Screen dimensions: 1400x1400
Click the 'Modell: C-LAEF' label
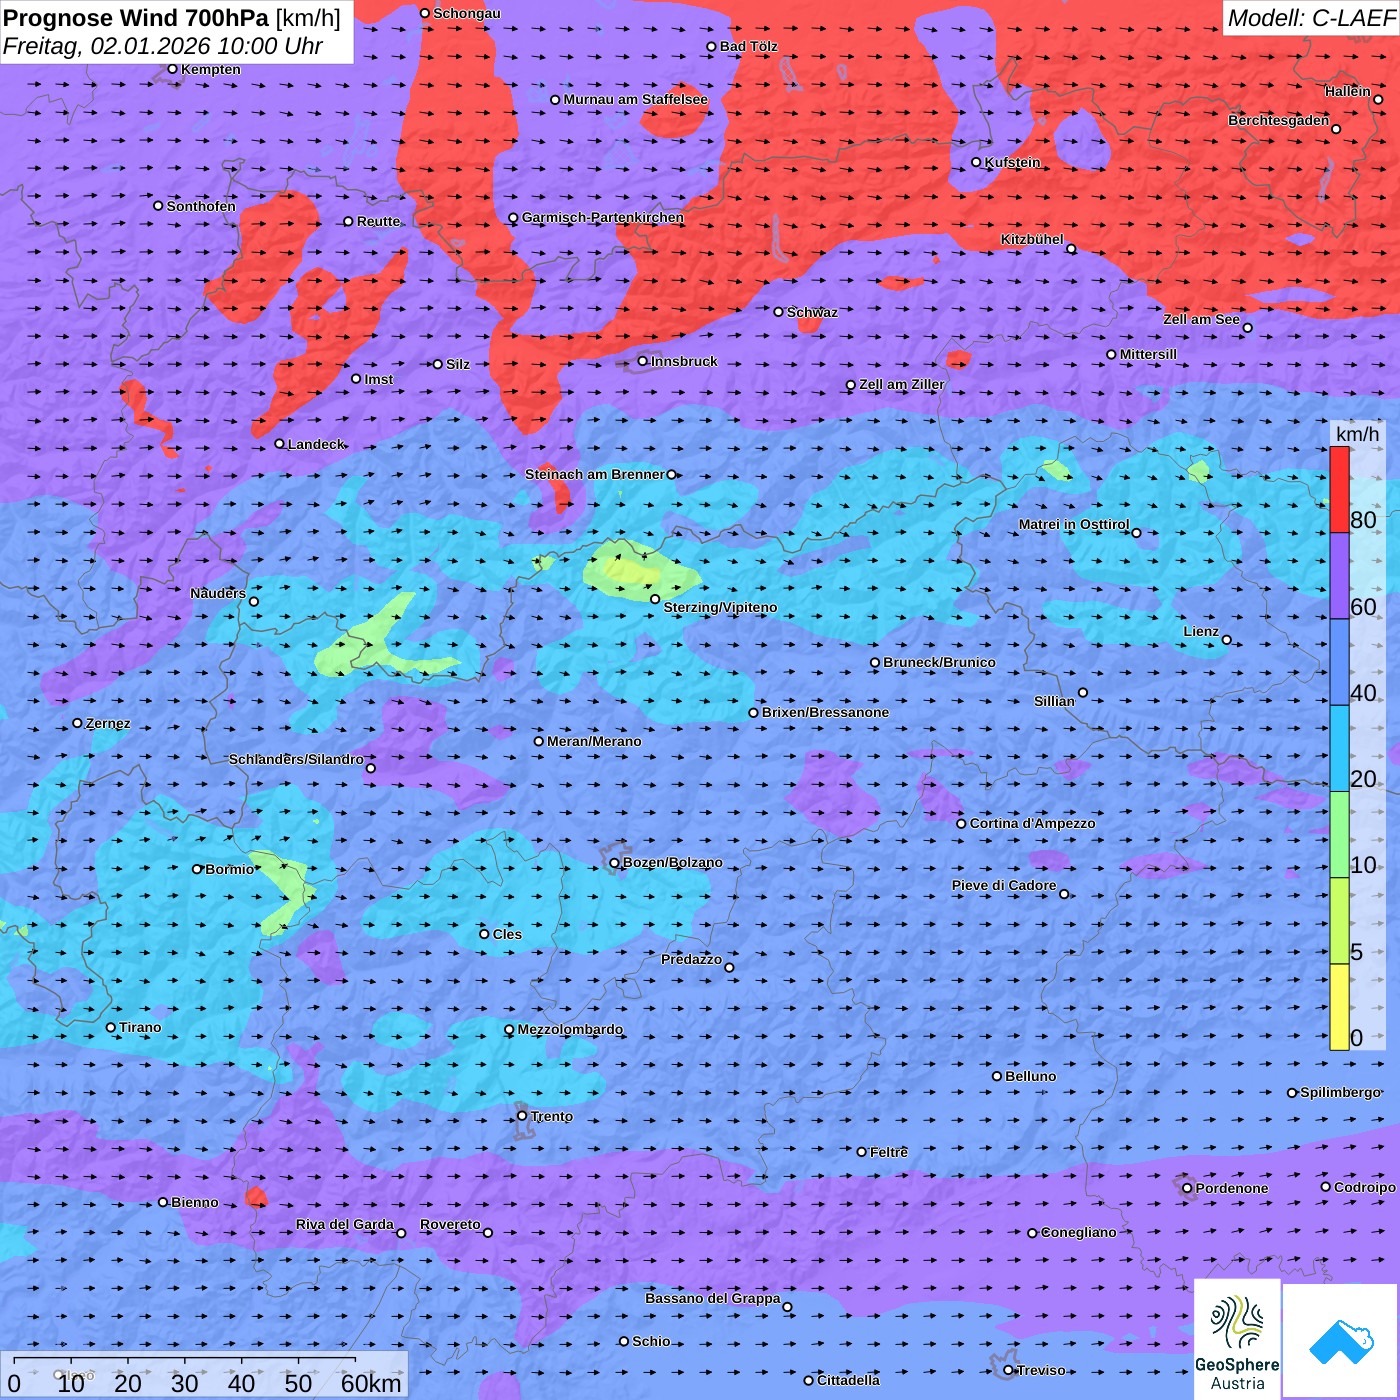tap(1311, 18)
